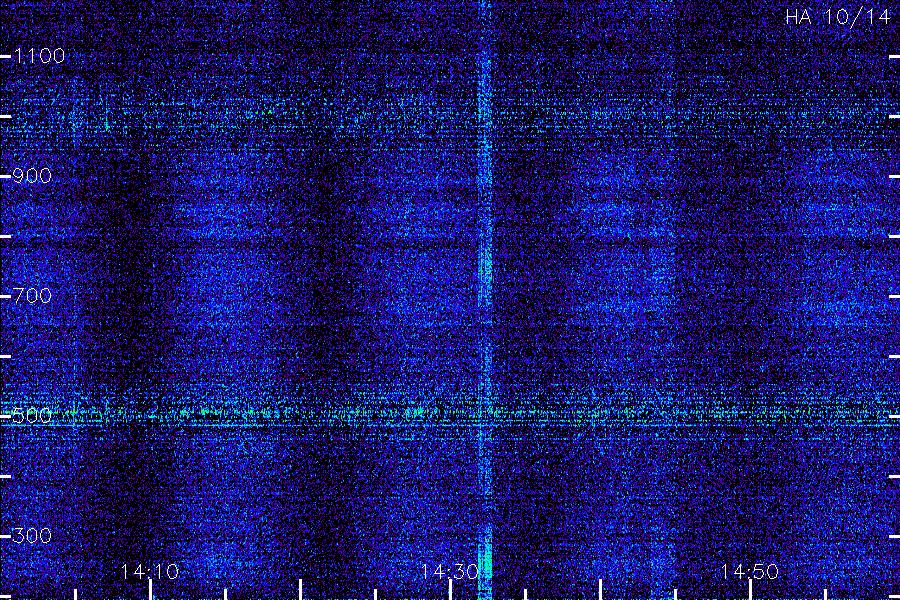Click the 14:30 time axis label

(x=450, y=572)
